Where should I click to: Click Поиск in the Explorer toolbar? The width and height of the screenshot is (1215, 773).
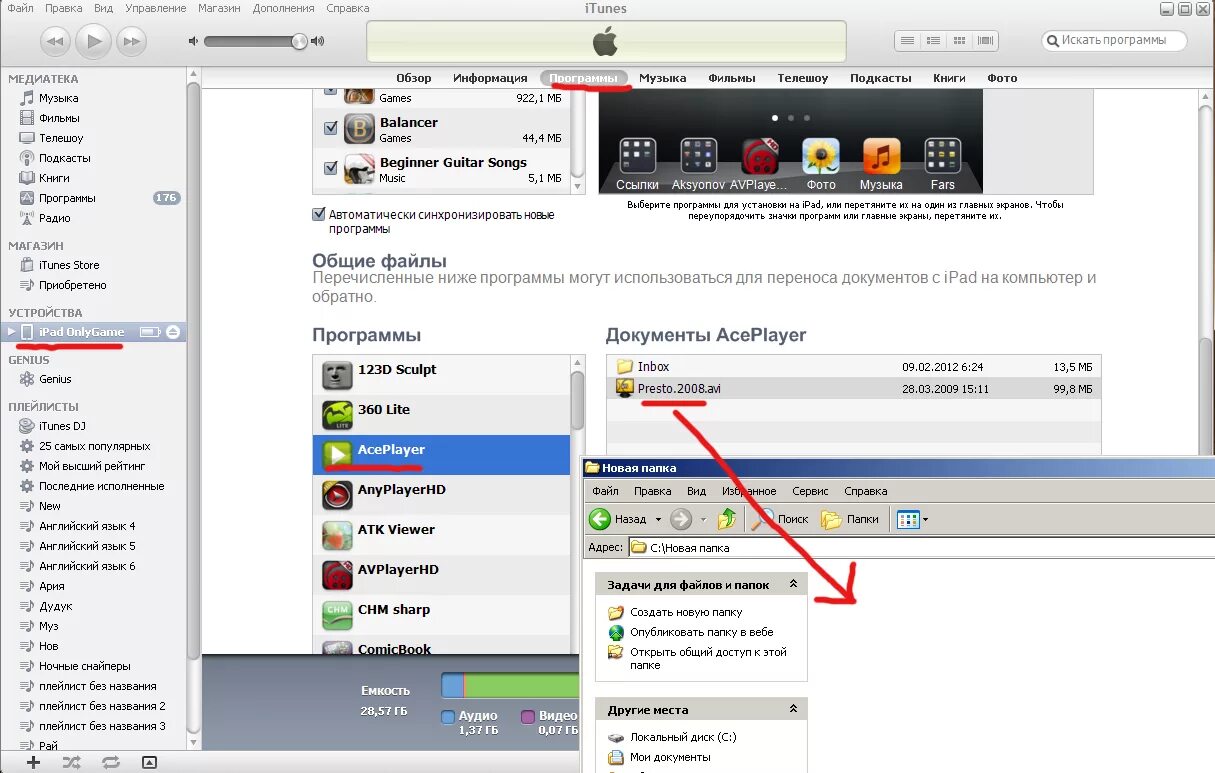[x=780, y=519]
